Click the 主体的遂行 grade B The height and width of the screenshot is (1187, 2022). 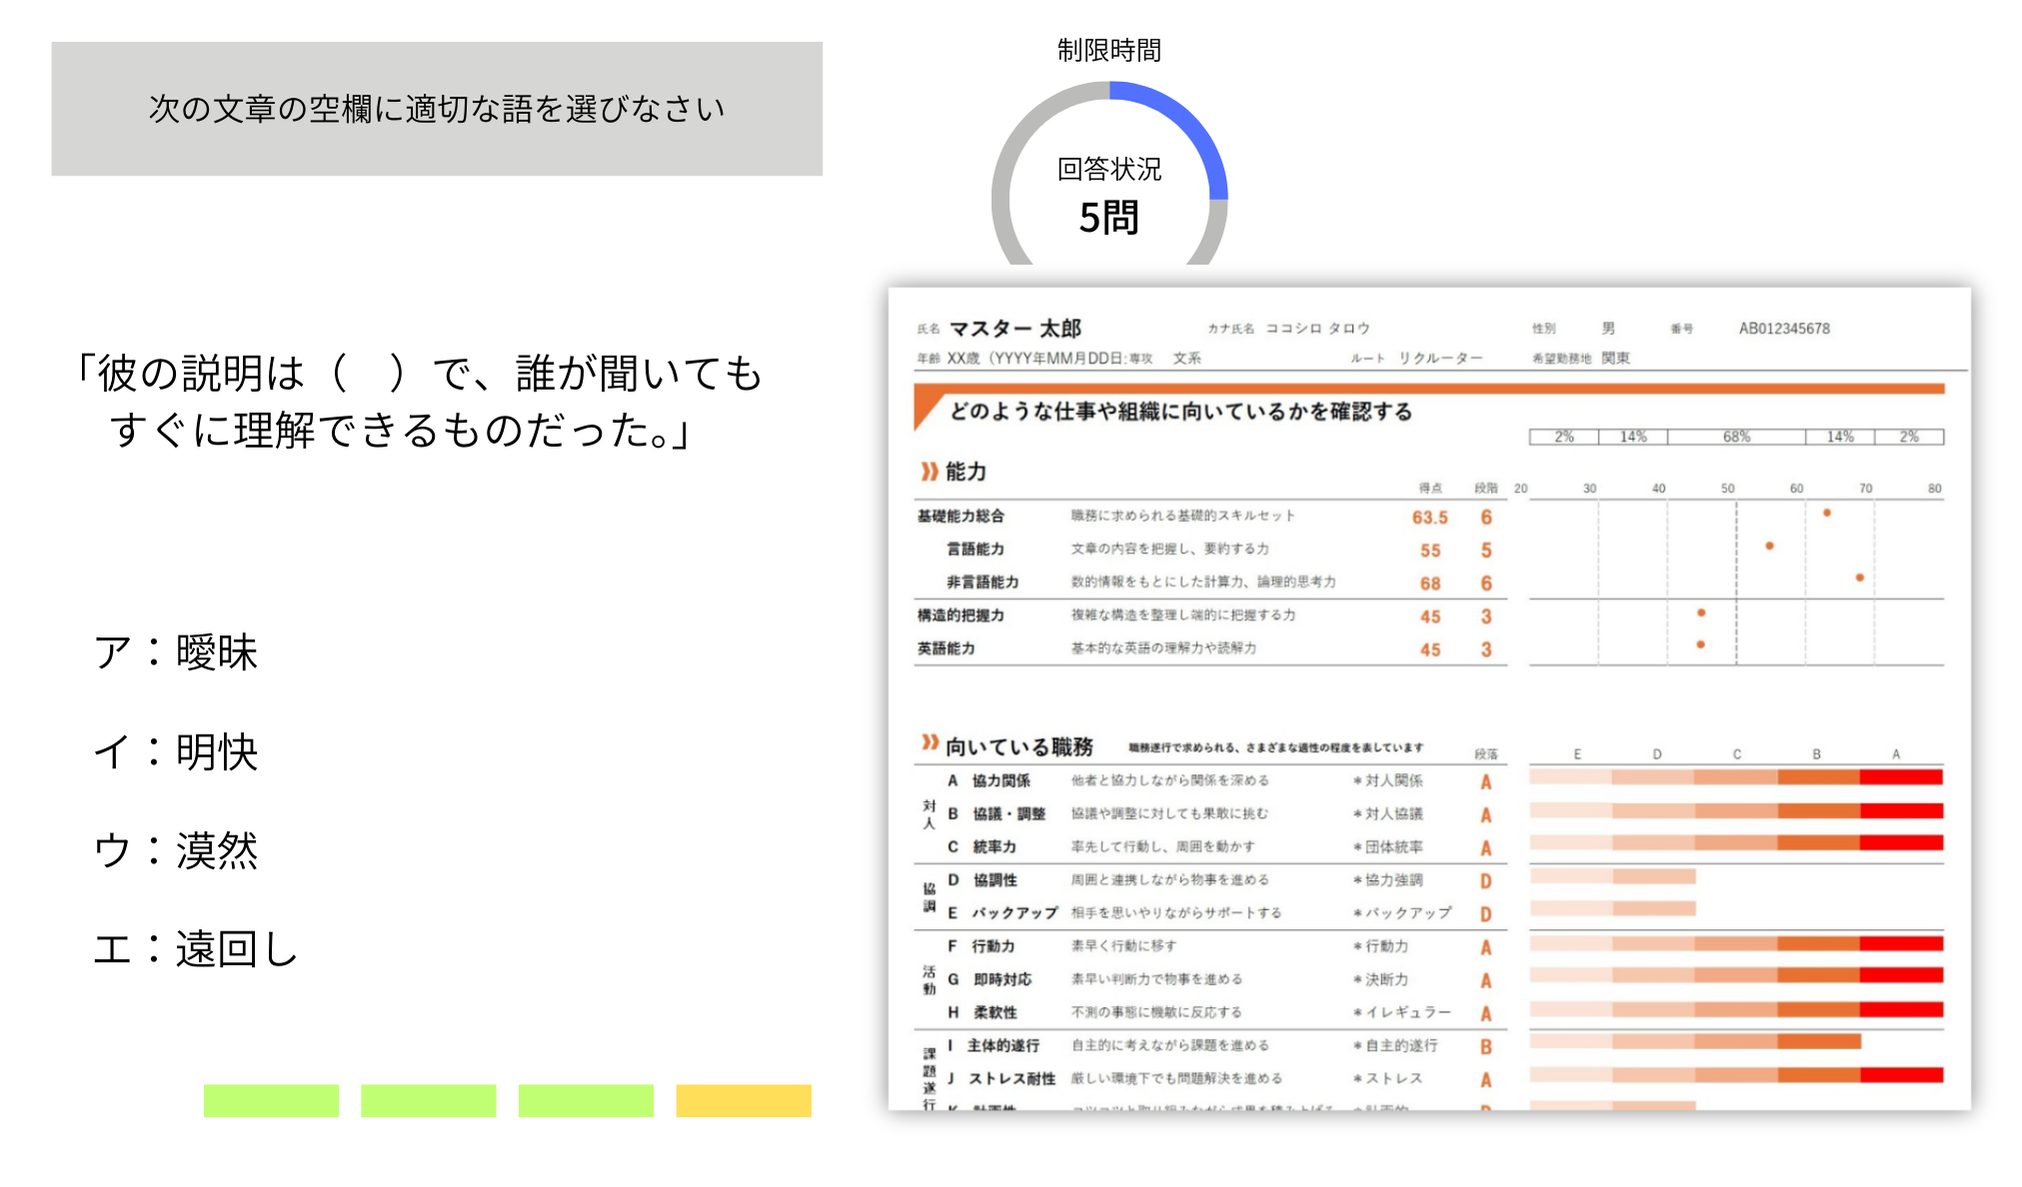point(1486,1046)
